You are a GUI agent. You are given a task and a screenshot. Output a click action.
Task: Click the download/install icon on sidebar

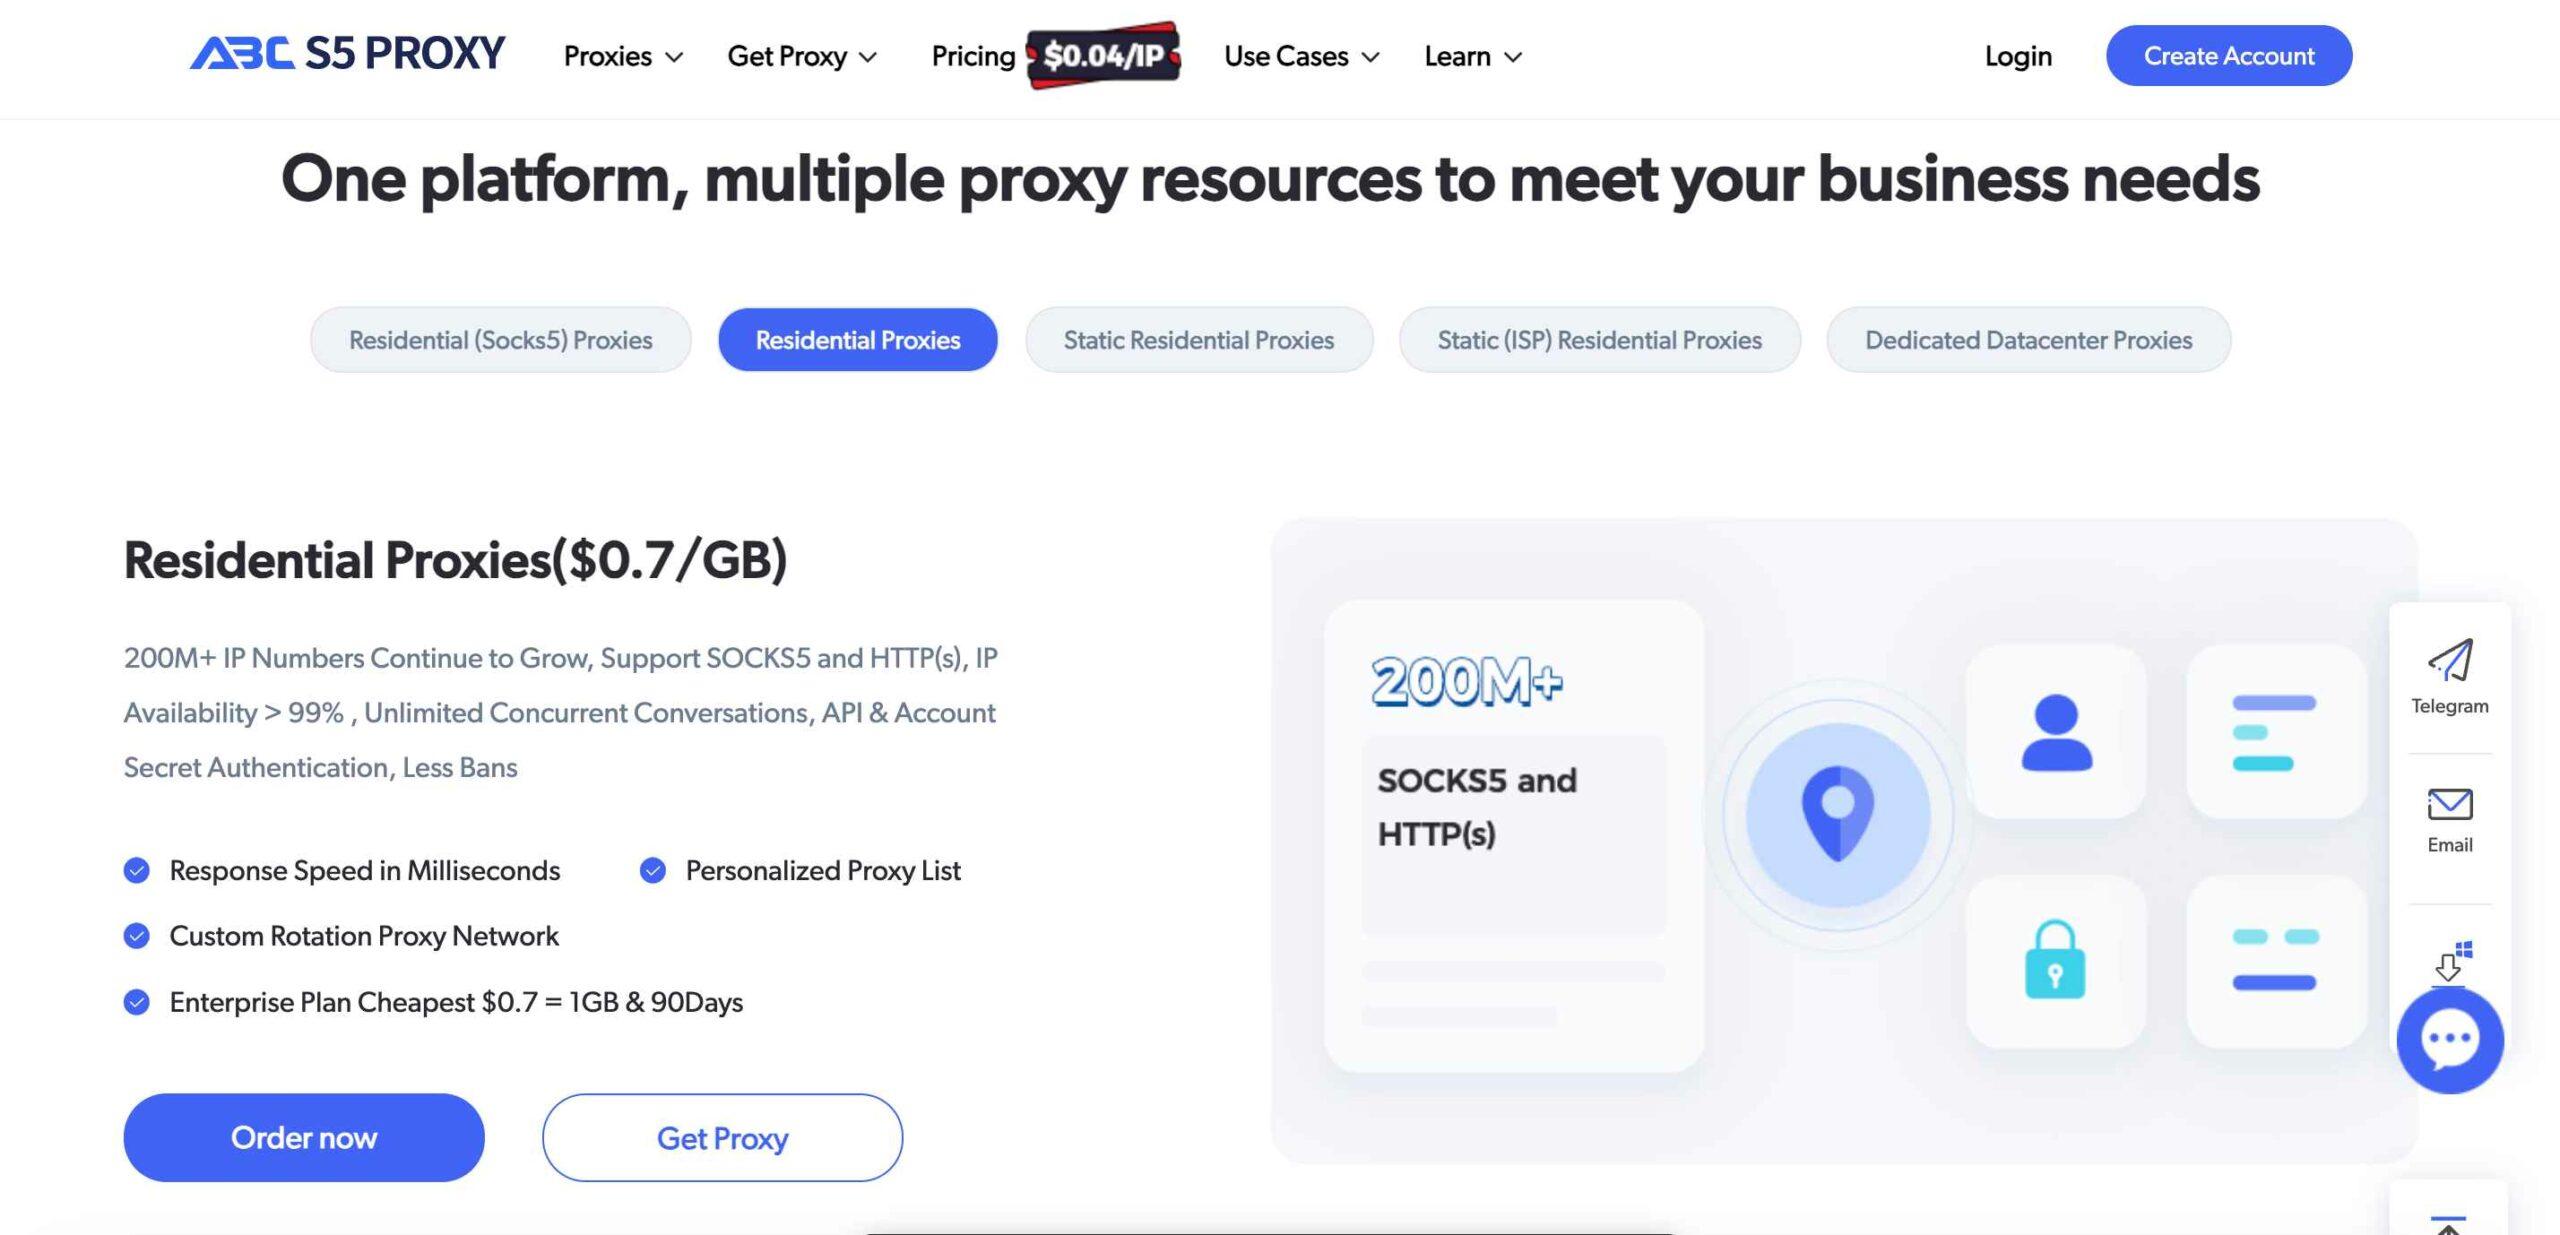(2449, 964)
